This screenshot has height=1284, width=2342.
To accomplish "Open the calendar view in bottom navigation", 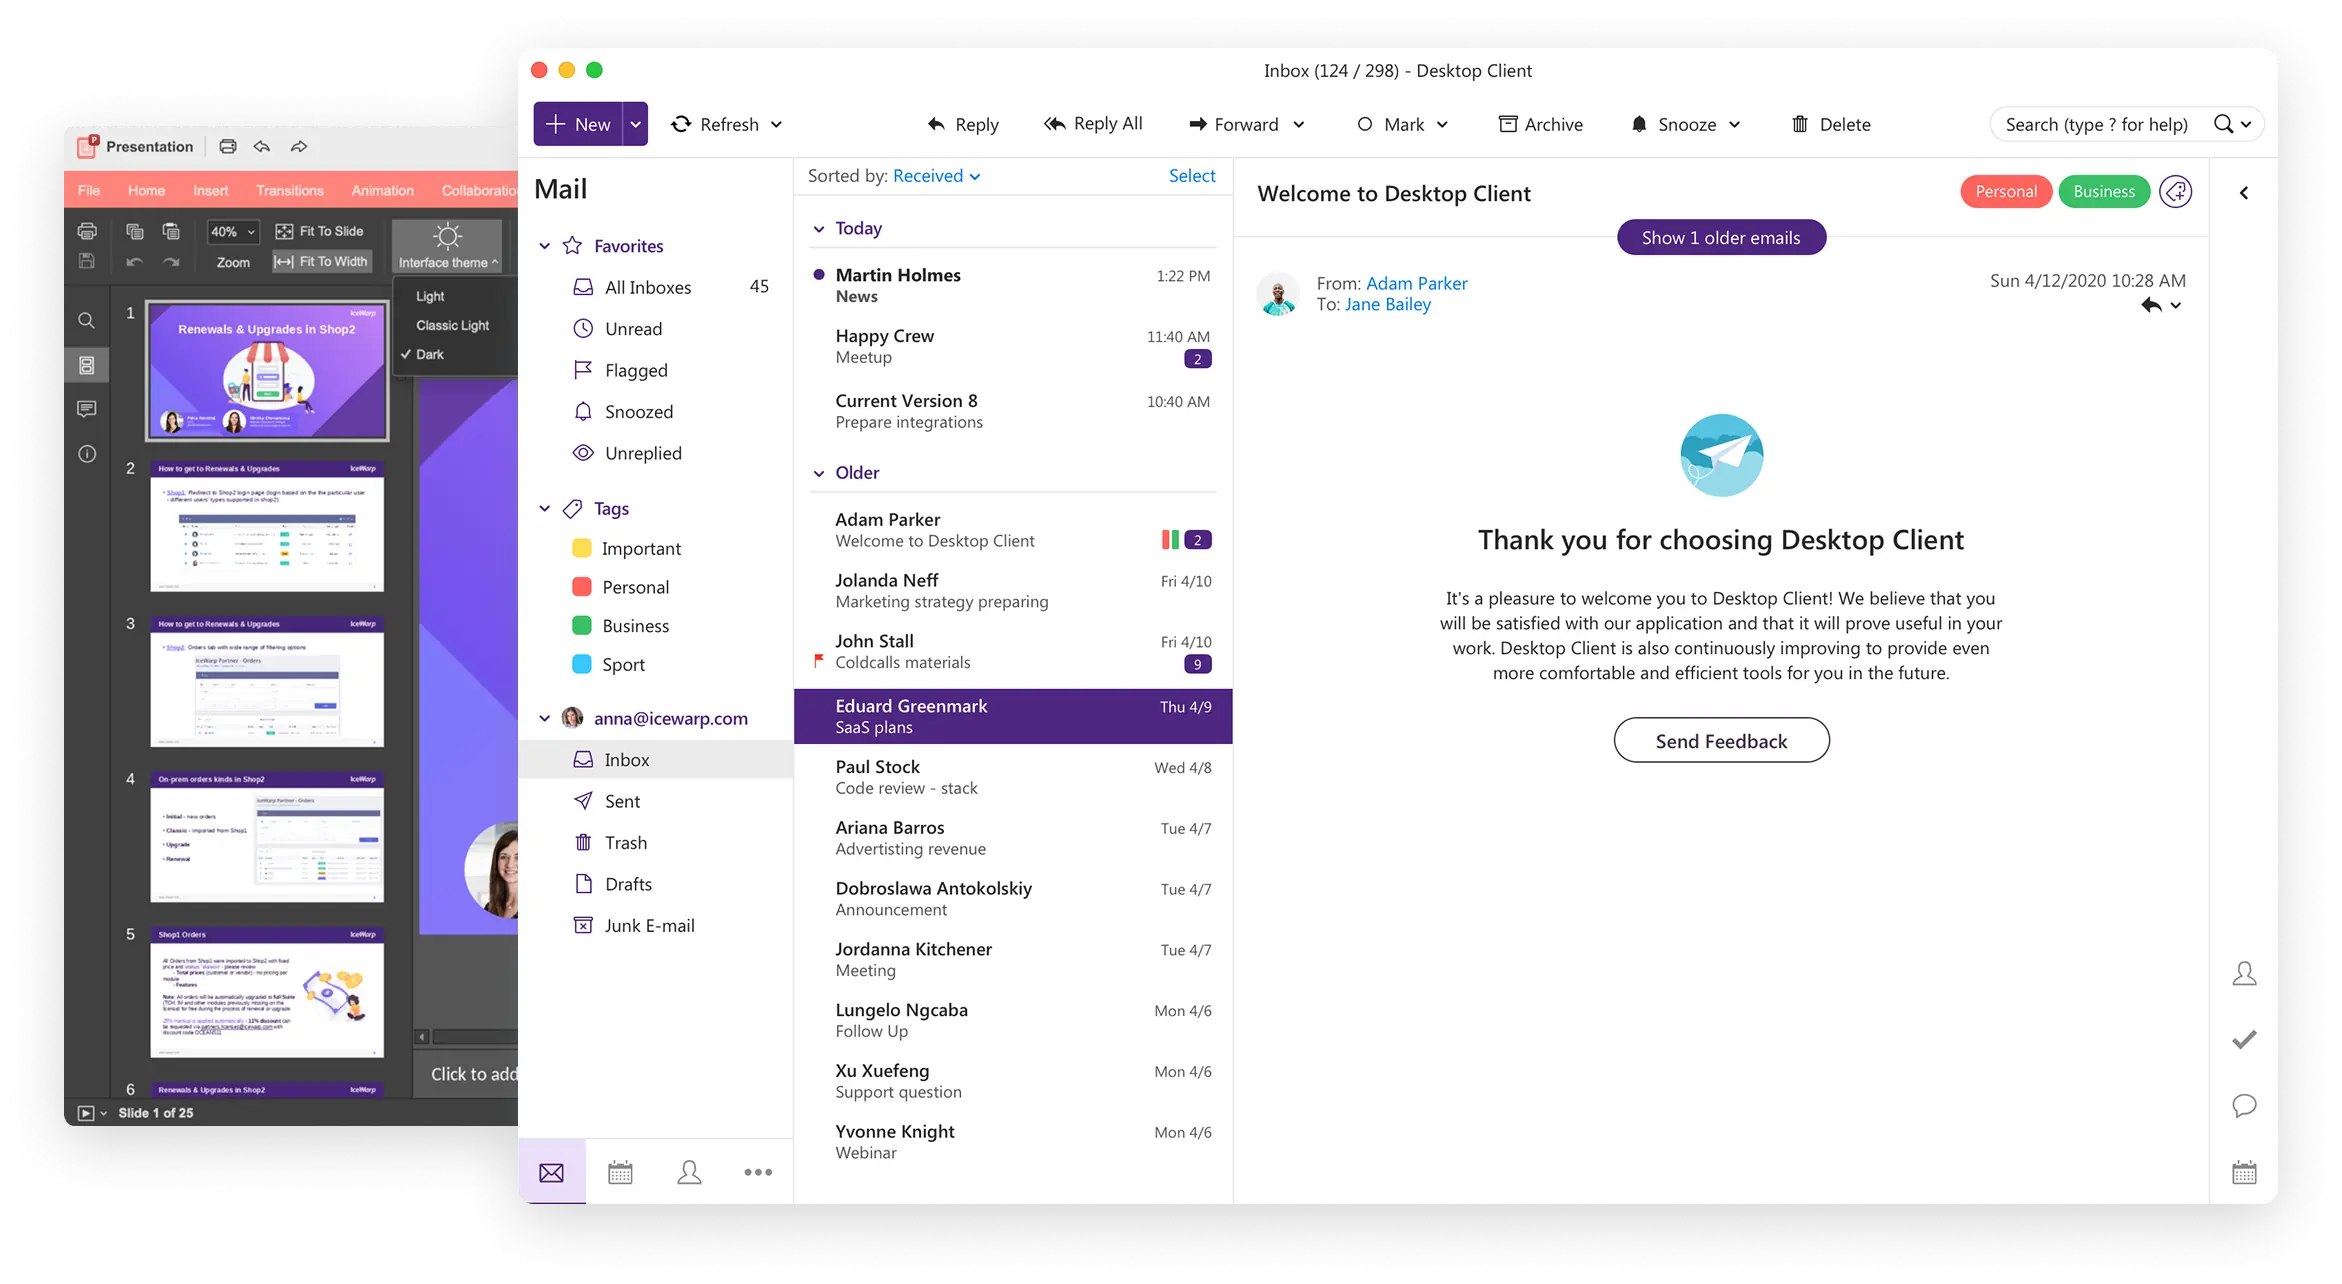I will point(620,1172).
